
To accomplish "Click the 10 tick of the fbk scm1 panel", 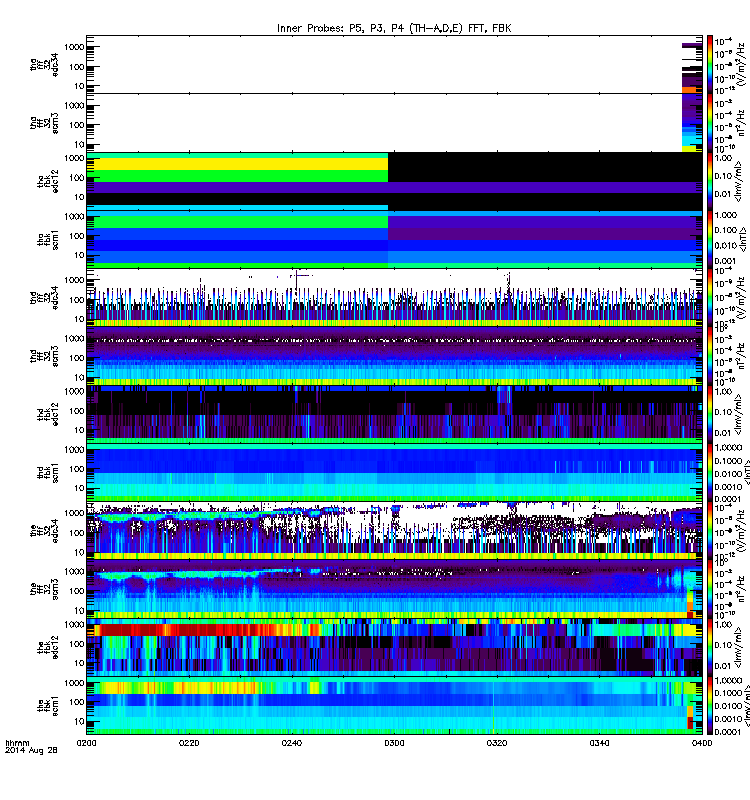I will 79,721.
